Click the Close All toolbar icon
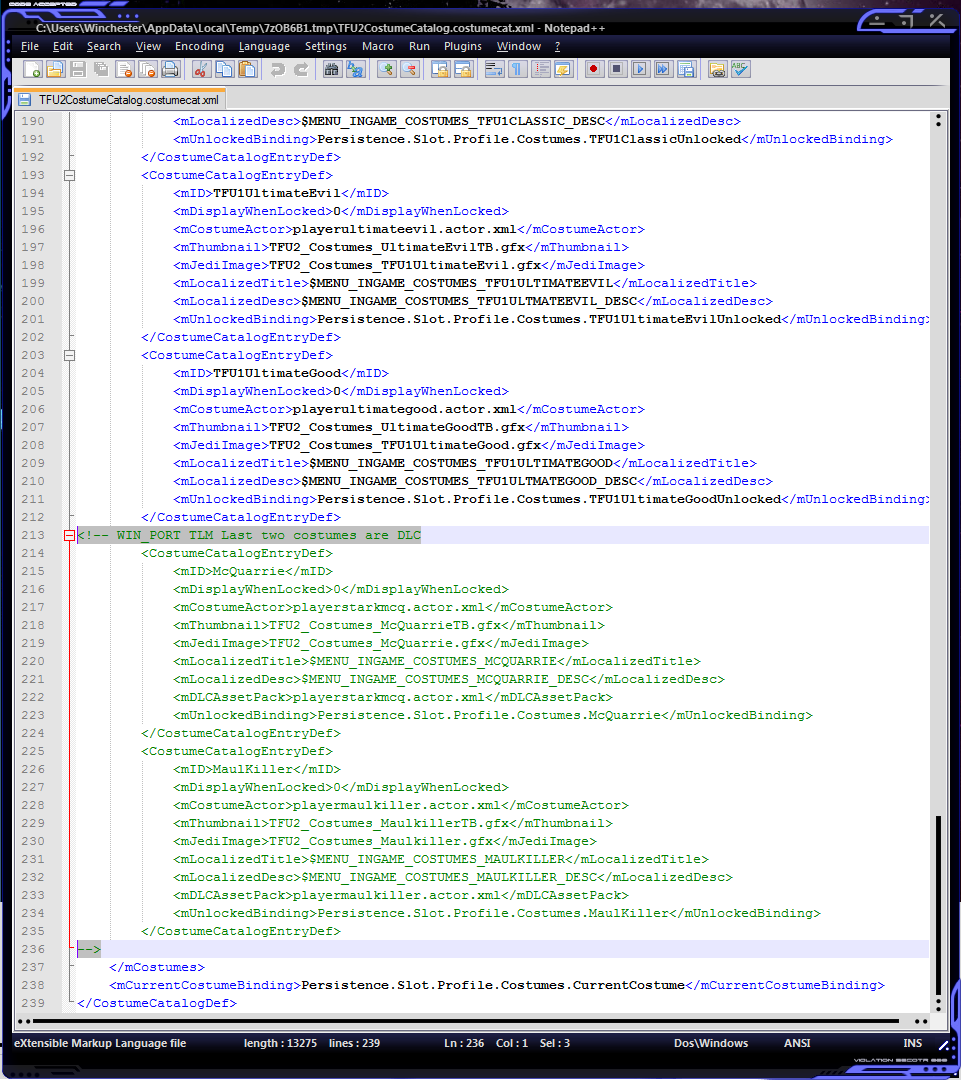961x1080 pixels. (147, 69)
